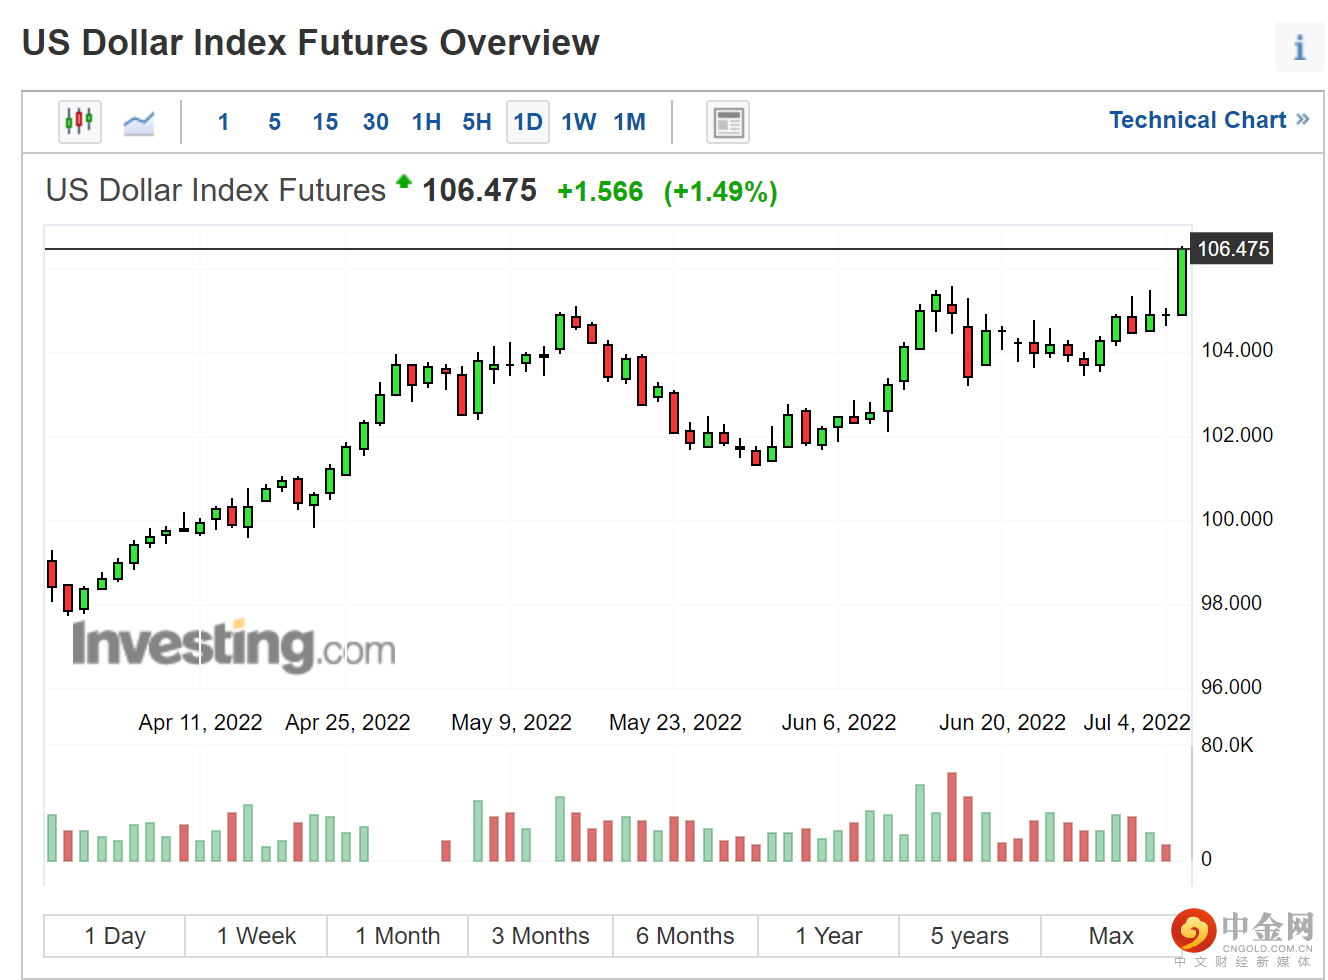The width and height of the screenshot is (1328, 980).
Task: Click the double chevron after Technical Chart
Action: (x=1303, y=119)
